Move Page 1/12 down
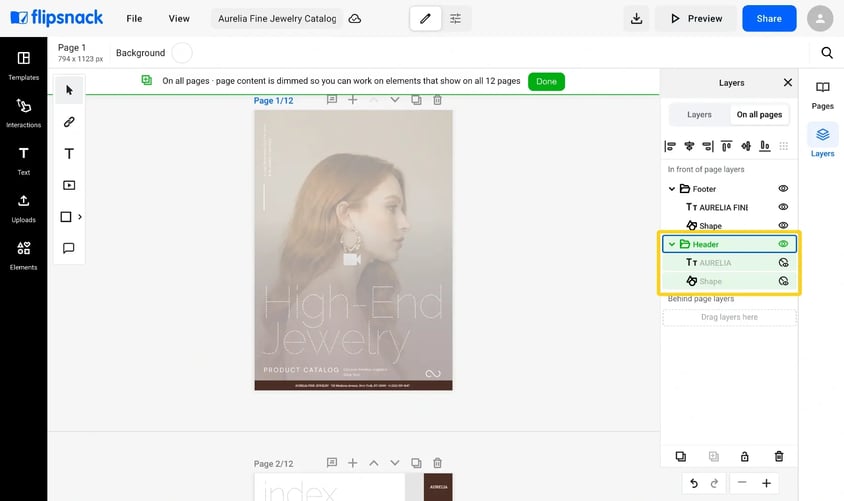844x501 pixels. pos(395,100)
